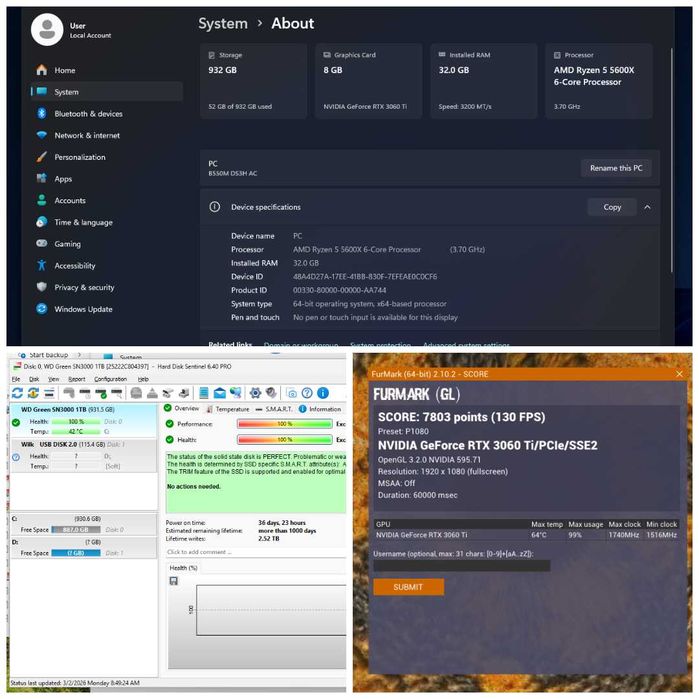Open the Configuration menu in Hard Disk Sentinel
Screen dimensions: 699x699
111,379
